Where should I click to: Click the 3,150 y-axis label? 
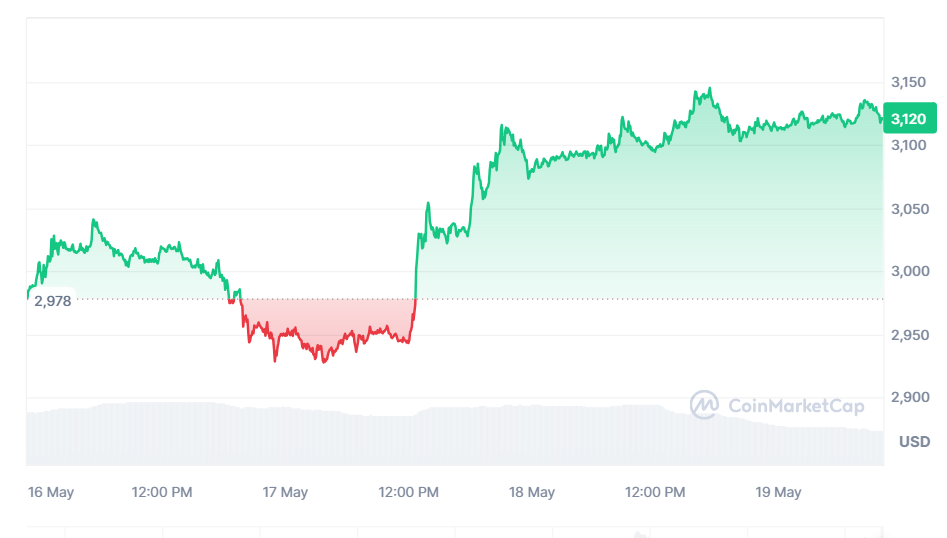point(908,82)
